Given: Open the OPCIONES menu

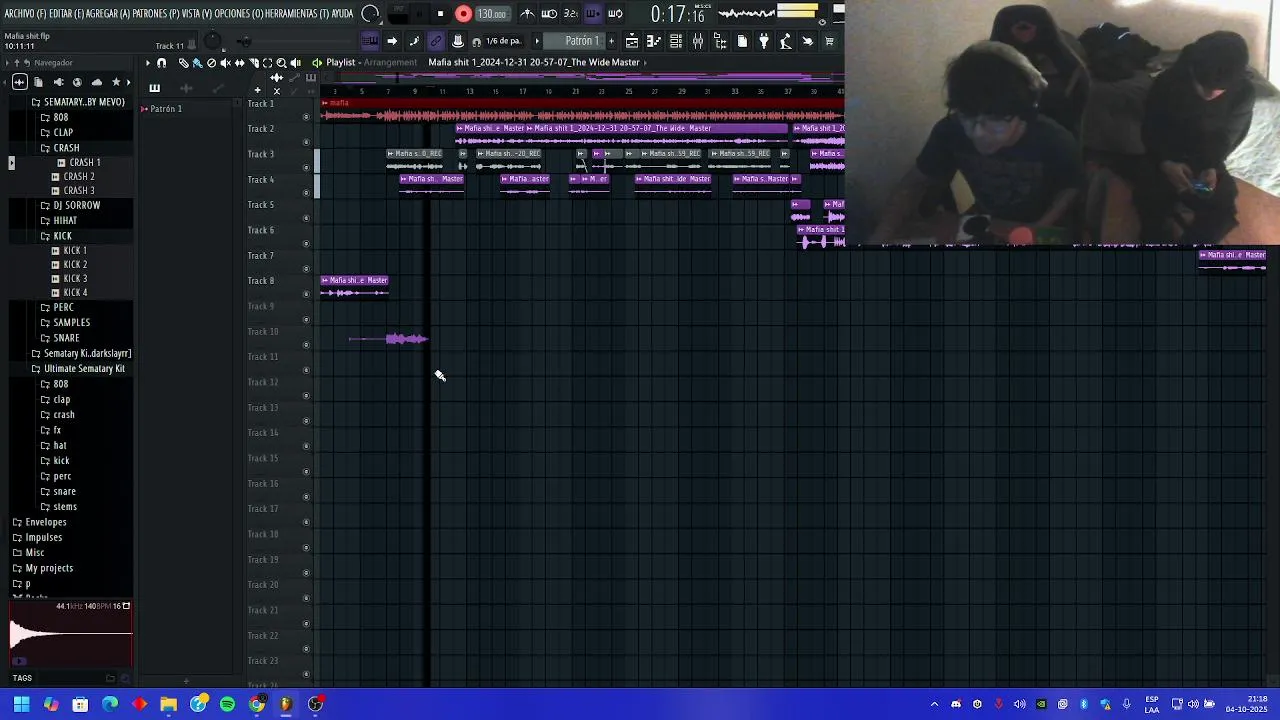Looking at the screenshot, I should [x=241, y=13].
